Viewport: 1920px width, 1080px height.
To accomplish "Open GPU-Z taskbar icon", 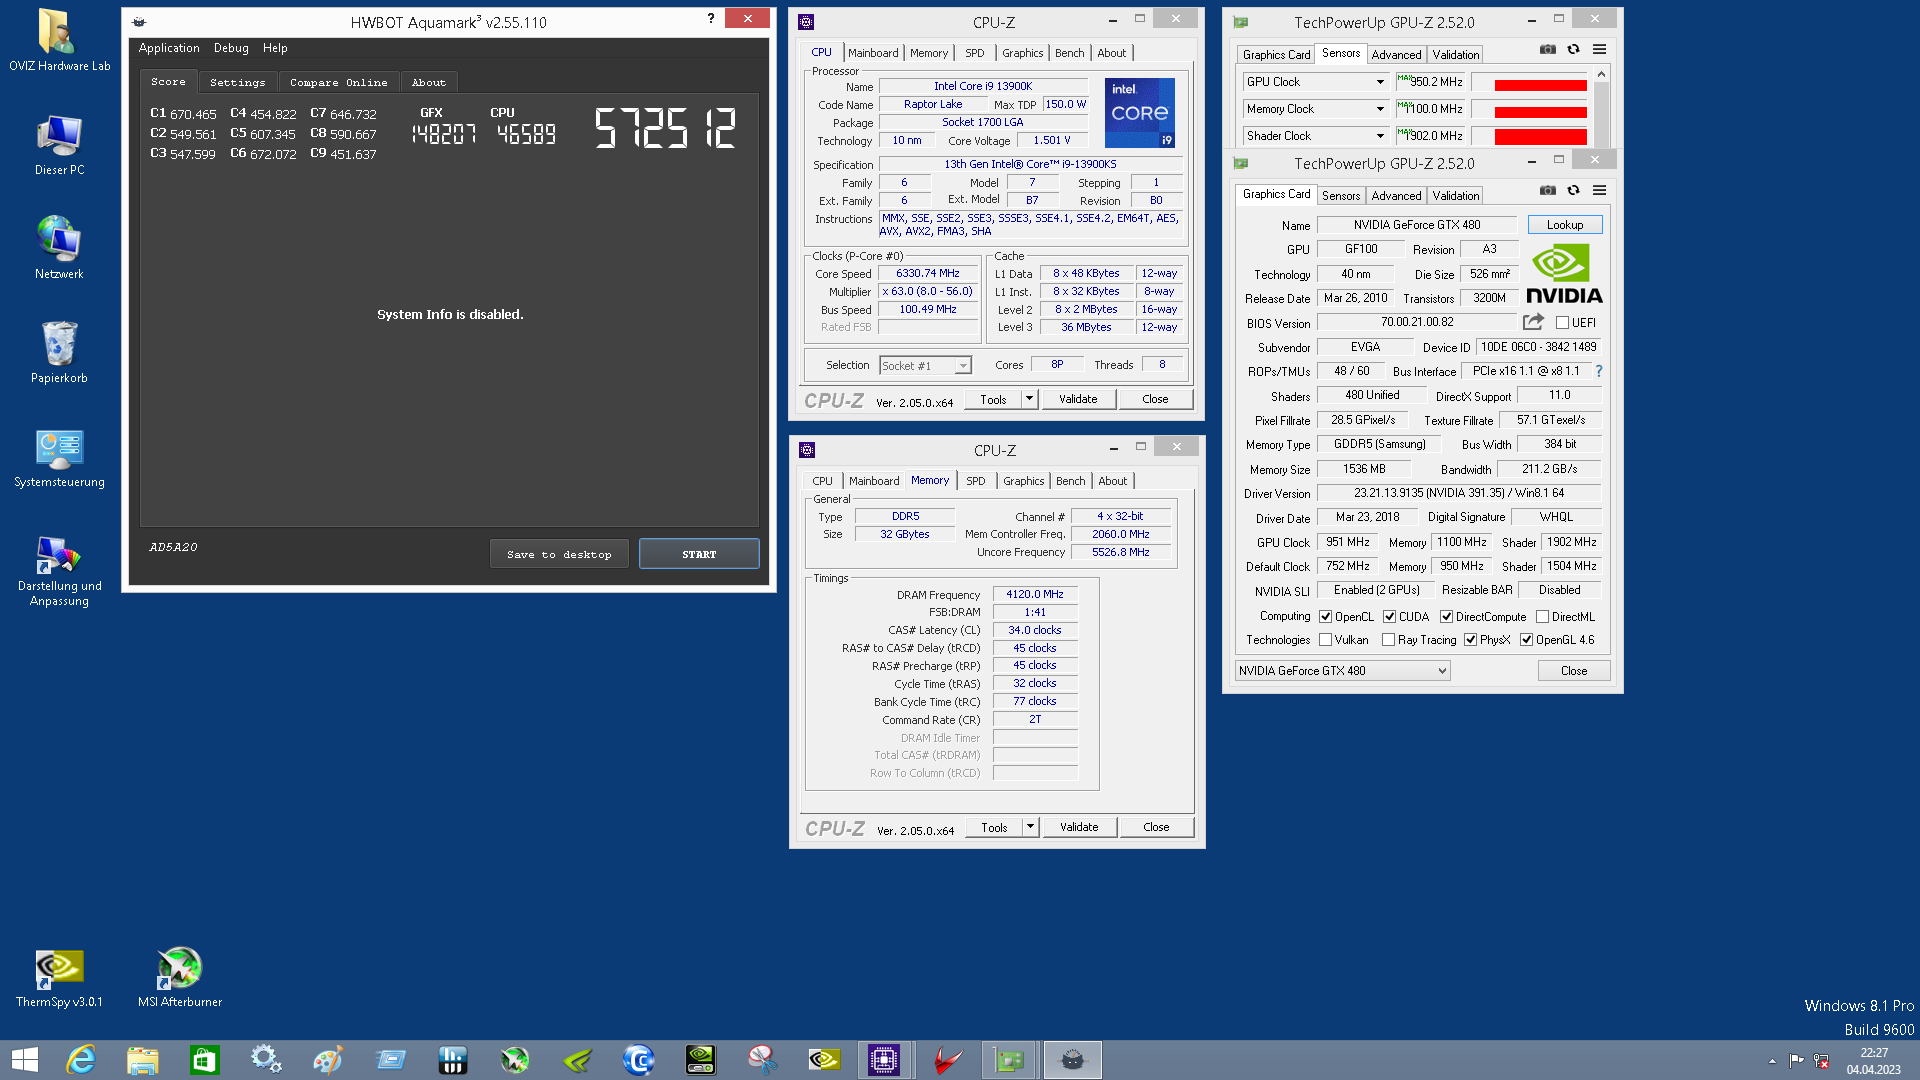I will 1010,1060.
